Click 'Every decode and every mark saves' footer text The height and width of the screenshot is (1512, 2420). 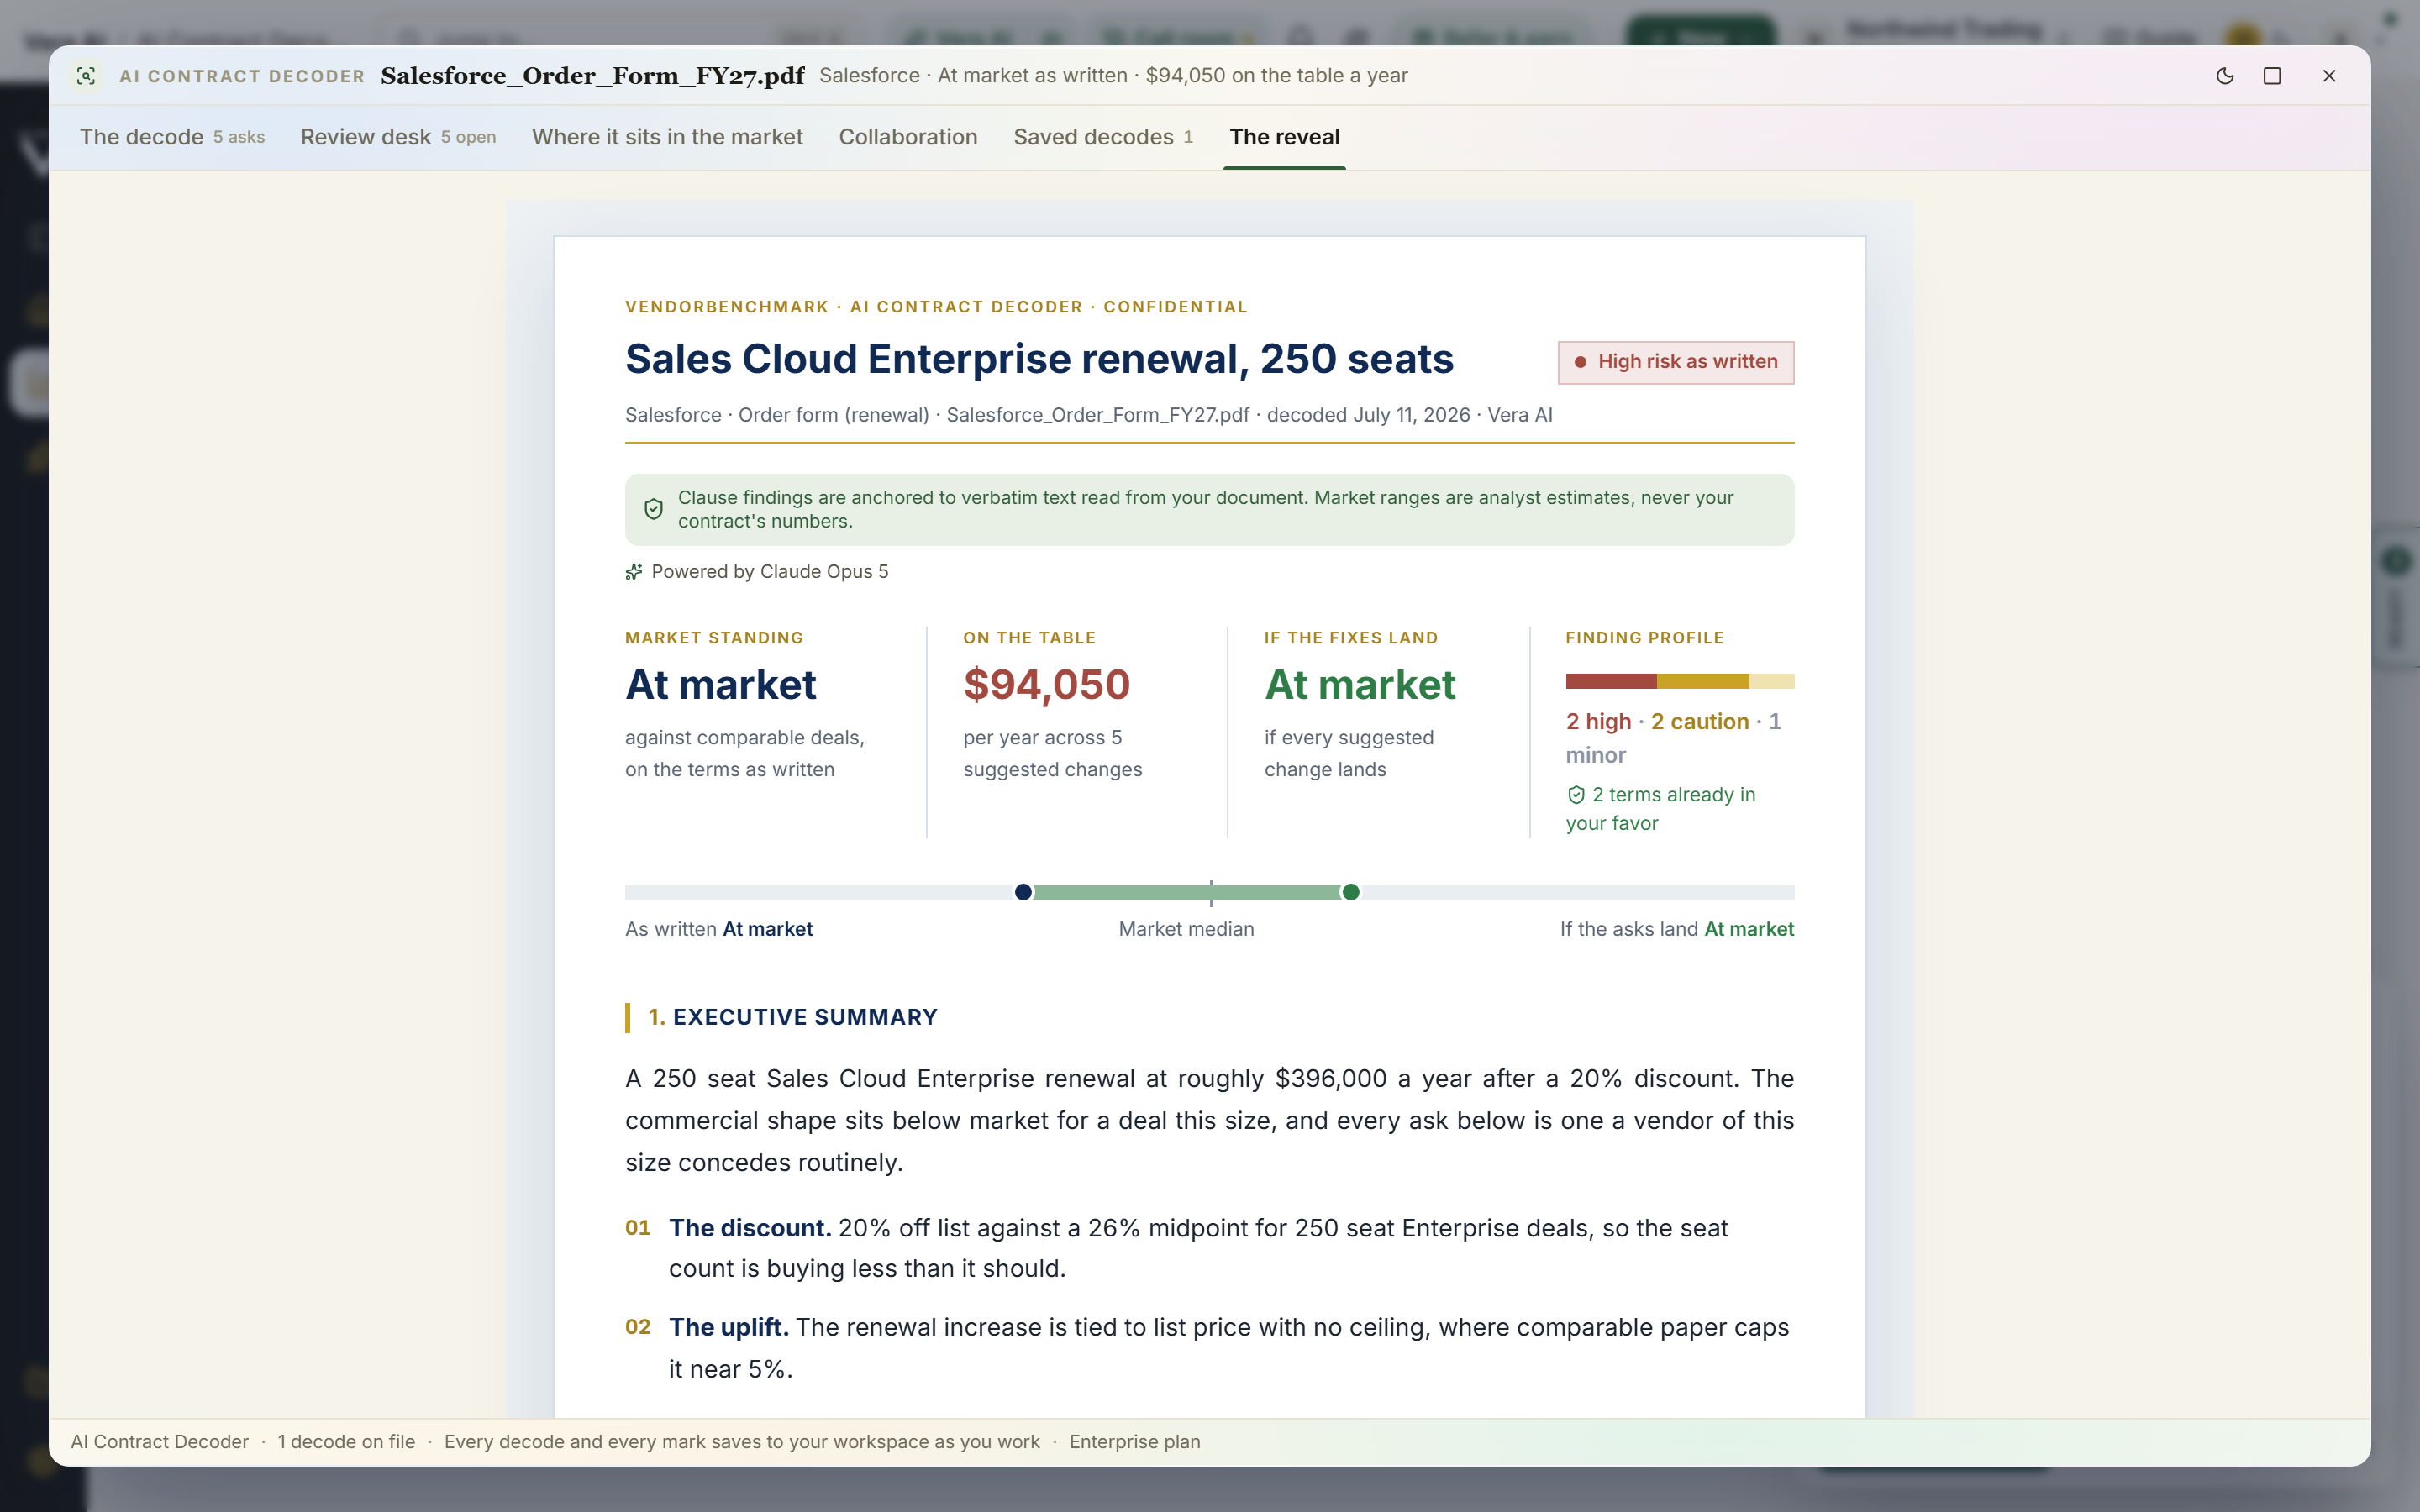(742, 1442)
